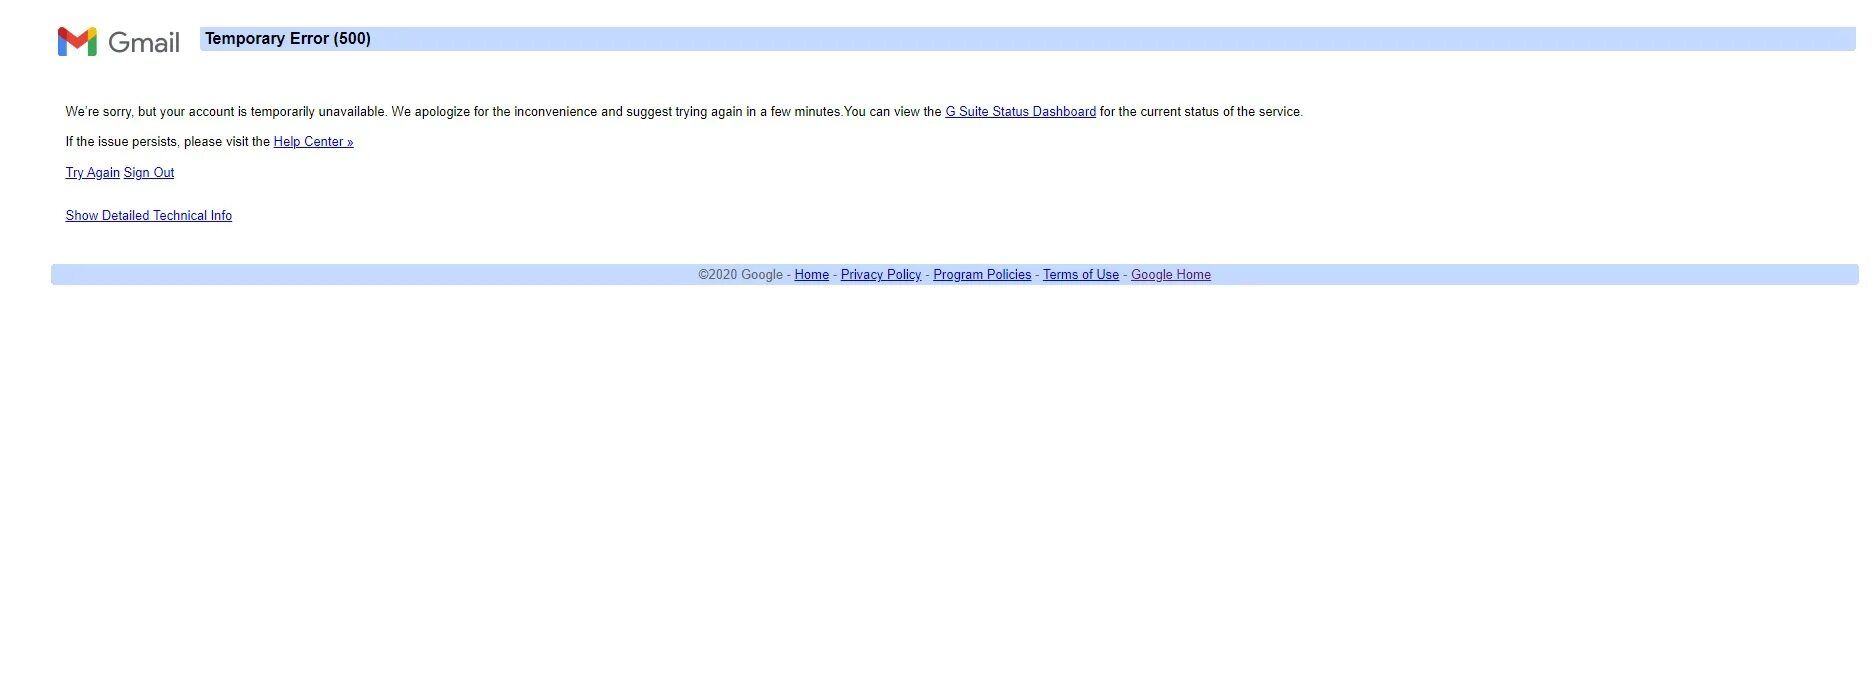The width and height of the screenshot is (1876, 686).
Task: Click the ©2020 Google copyright text
Action: (x=740, y=275)
